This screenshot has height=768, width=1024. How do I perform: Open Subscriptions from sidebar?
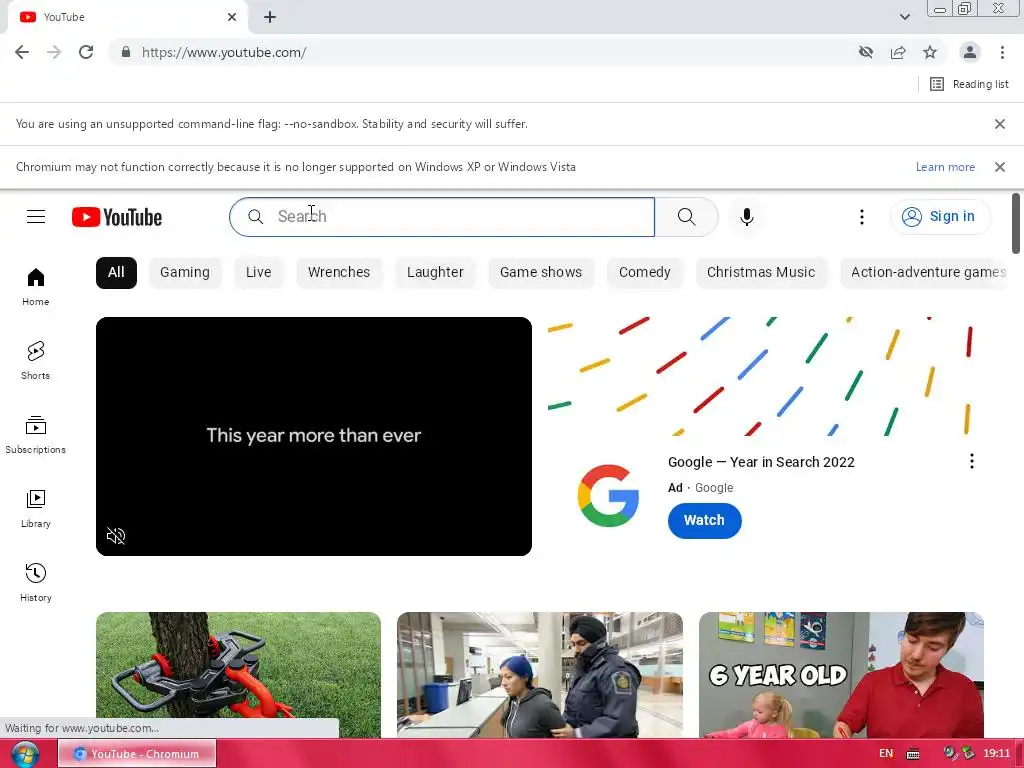[x=36, y=434]
